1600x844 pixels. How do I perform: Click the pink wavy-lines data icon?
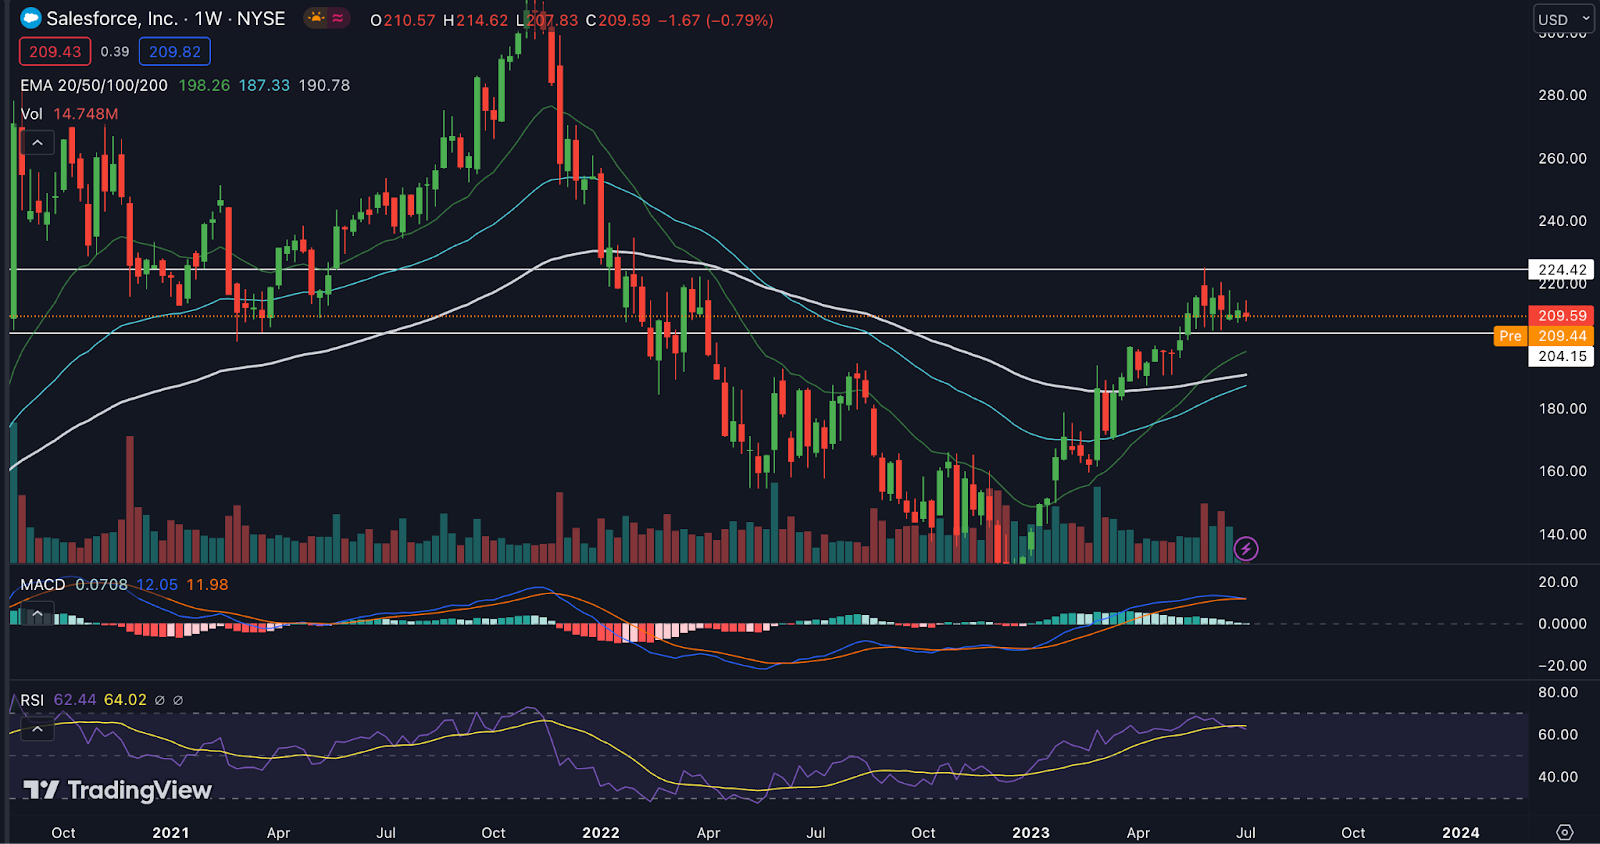338,18
